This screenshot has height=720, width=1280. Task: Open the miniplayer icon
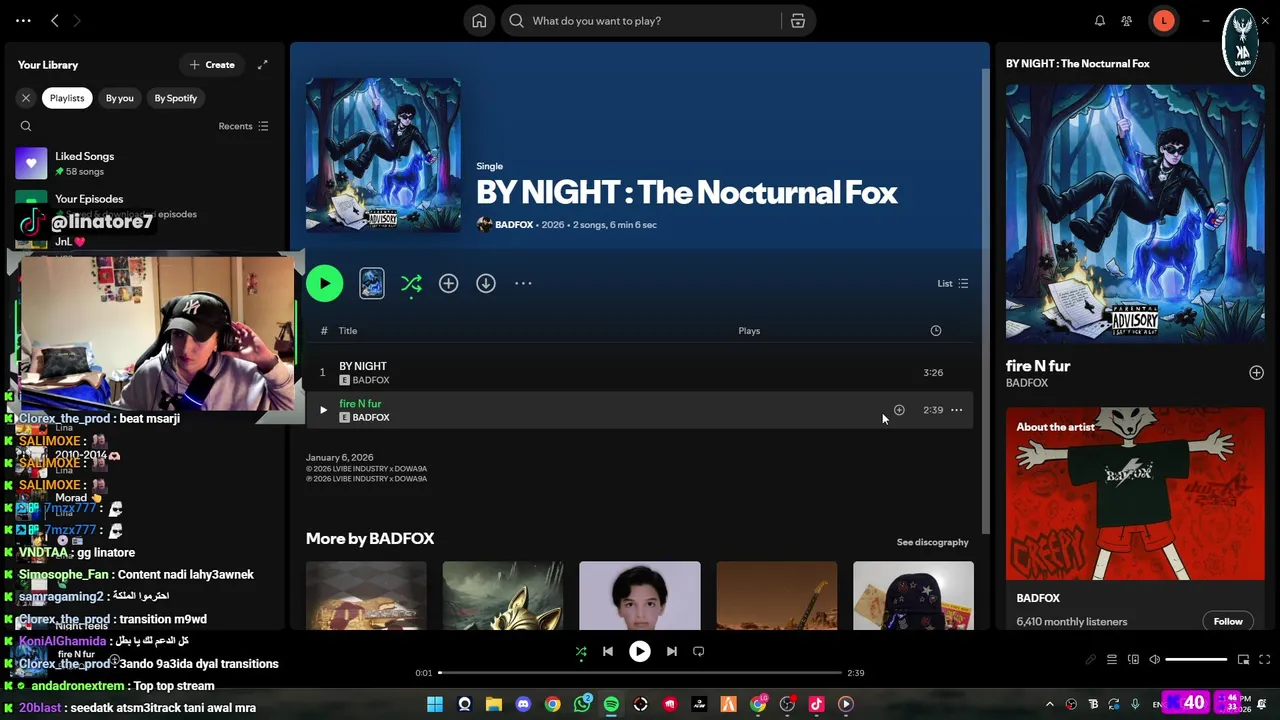(x=1243, y=660)
